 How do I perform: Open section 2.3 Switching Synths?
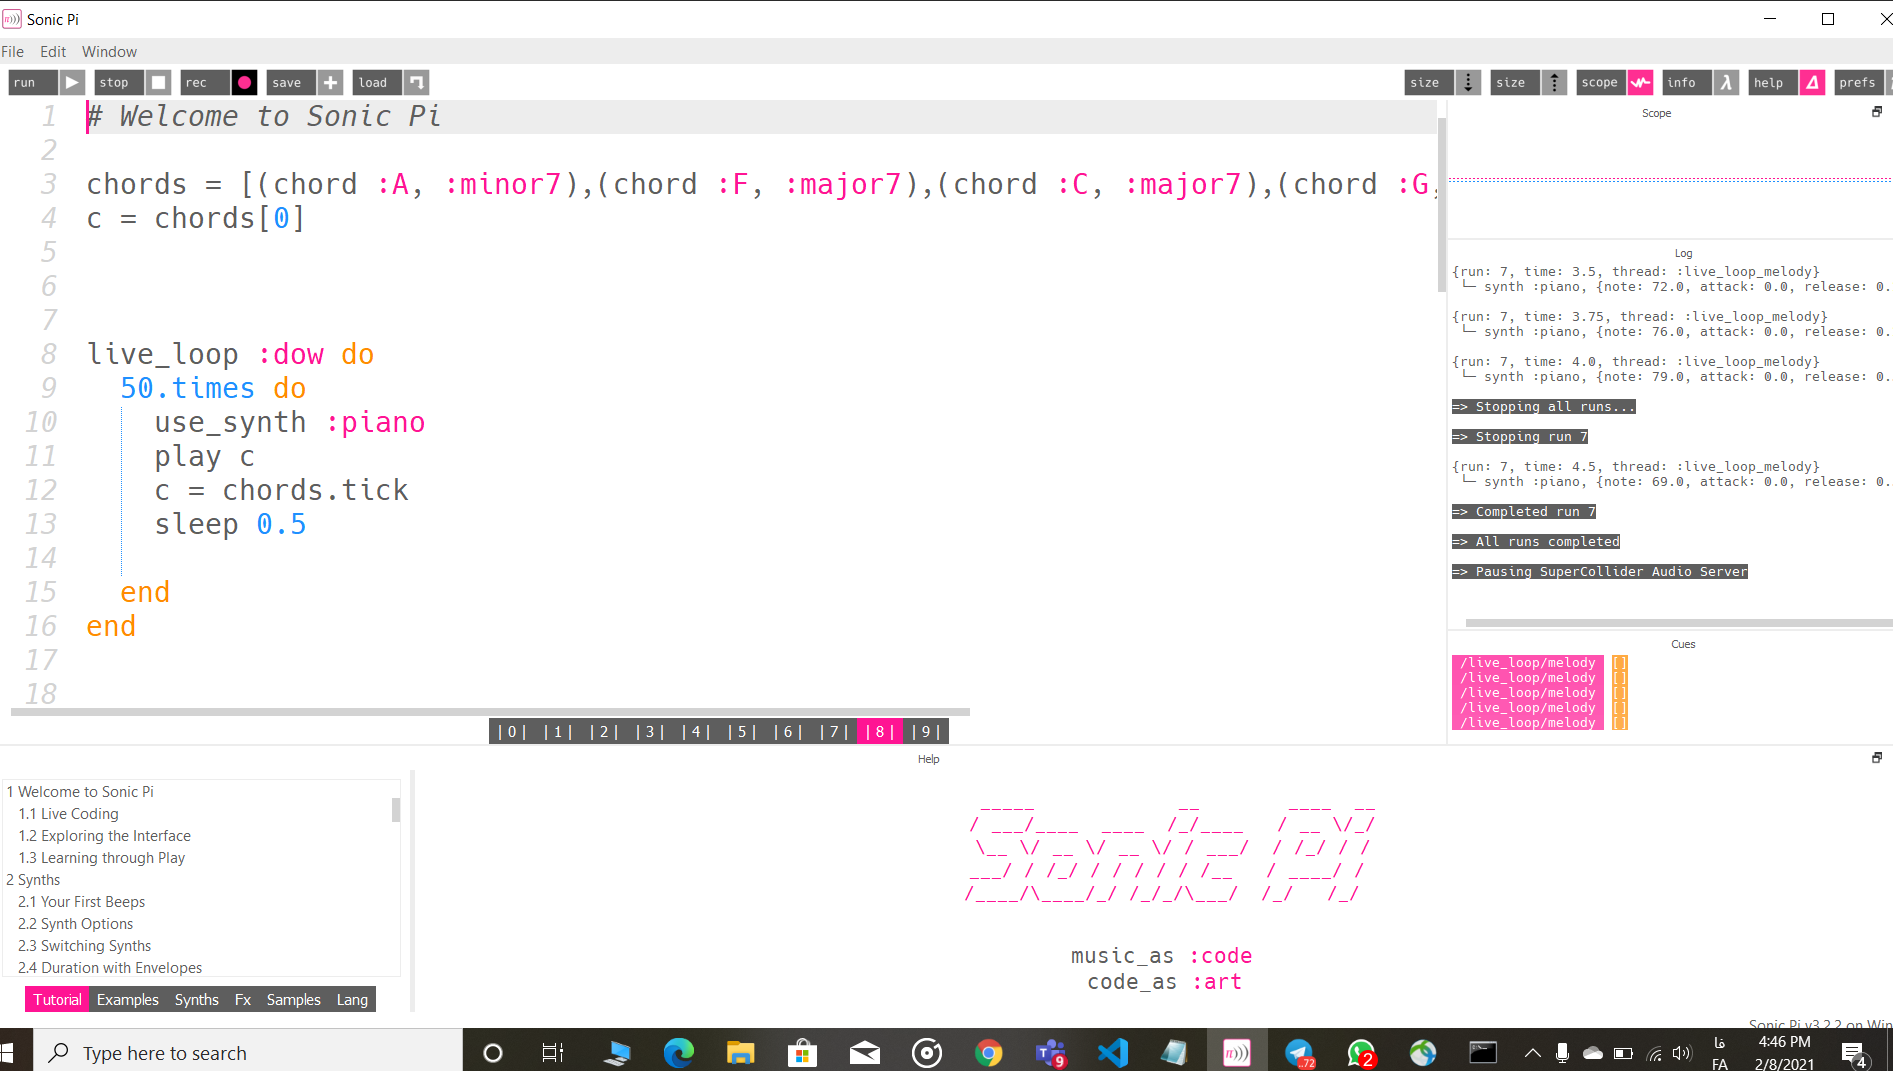(x=84, y=946)
